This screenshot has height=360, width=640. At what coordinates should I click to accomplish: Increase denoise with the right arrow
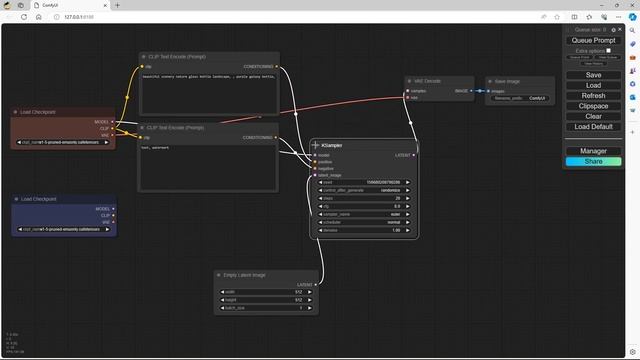407,230
